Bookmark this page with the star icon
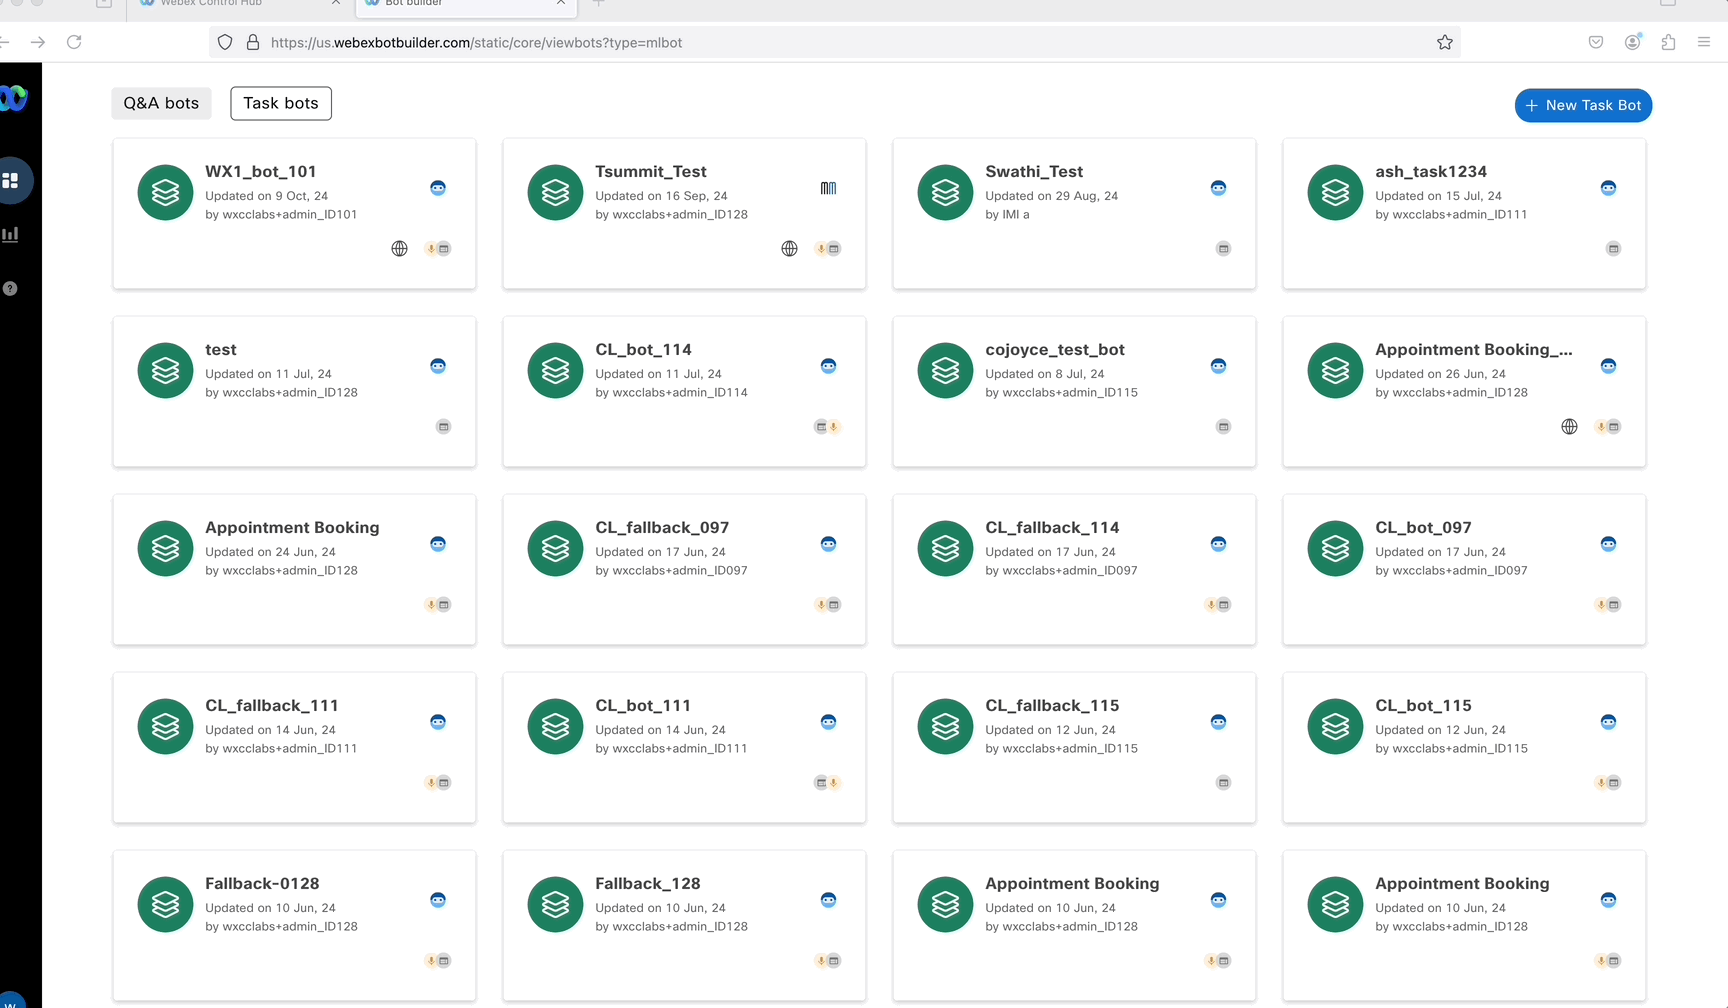Screen dimensions: 1728x1008 (1444, 42)
